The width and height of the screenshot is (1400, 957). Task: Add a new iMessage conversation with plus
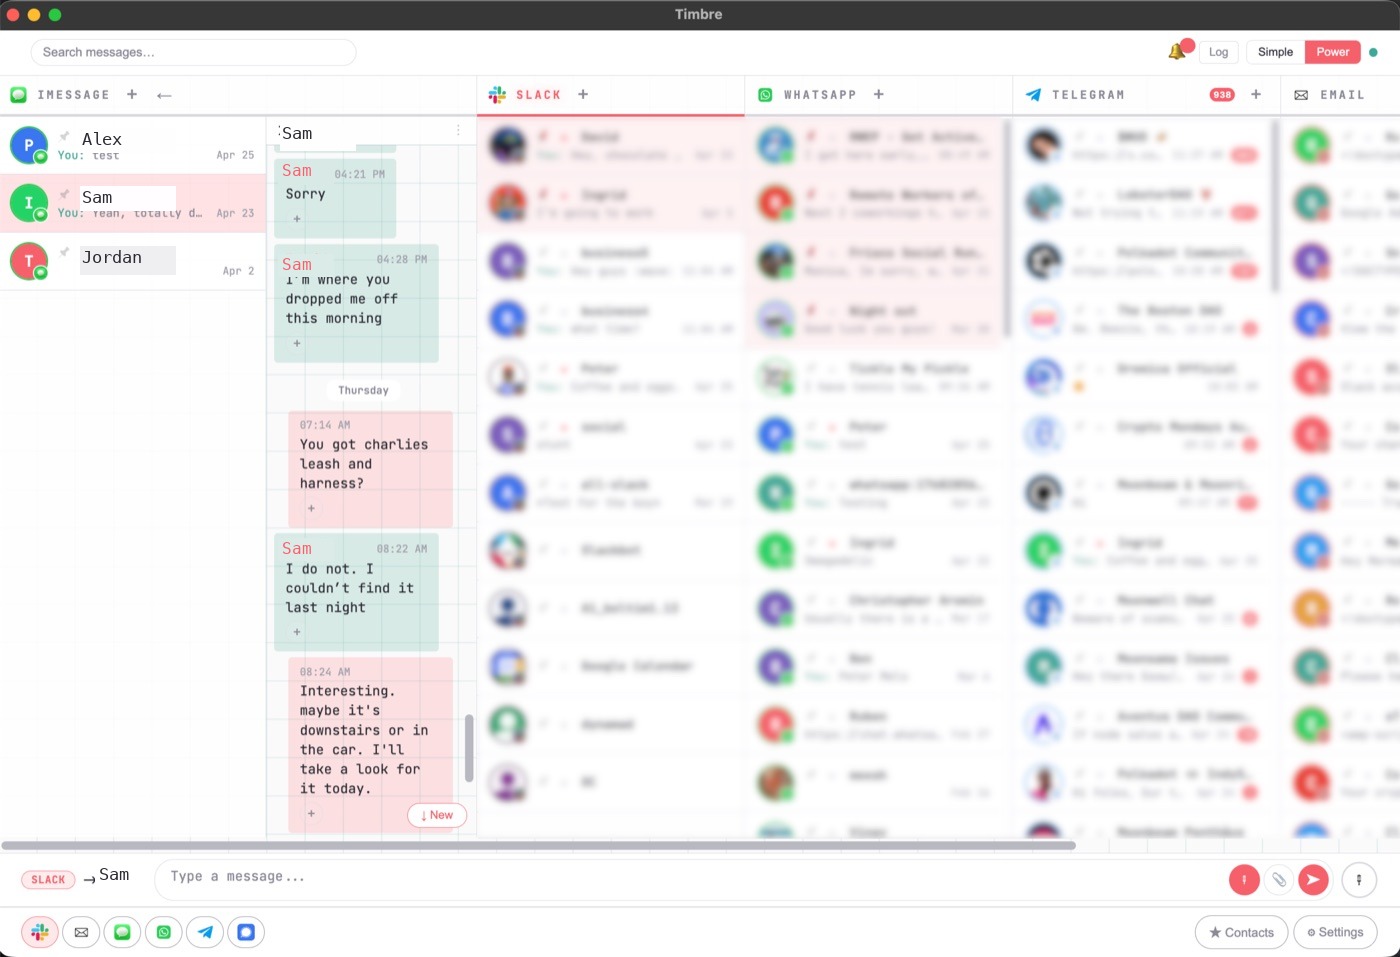click(132, 94)
